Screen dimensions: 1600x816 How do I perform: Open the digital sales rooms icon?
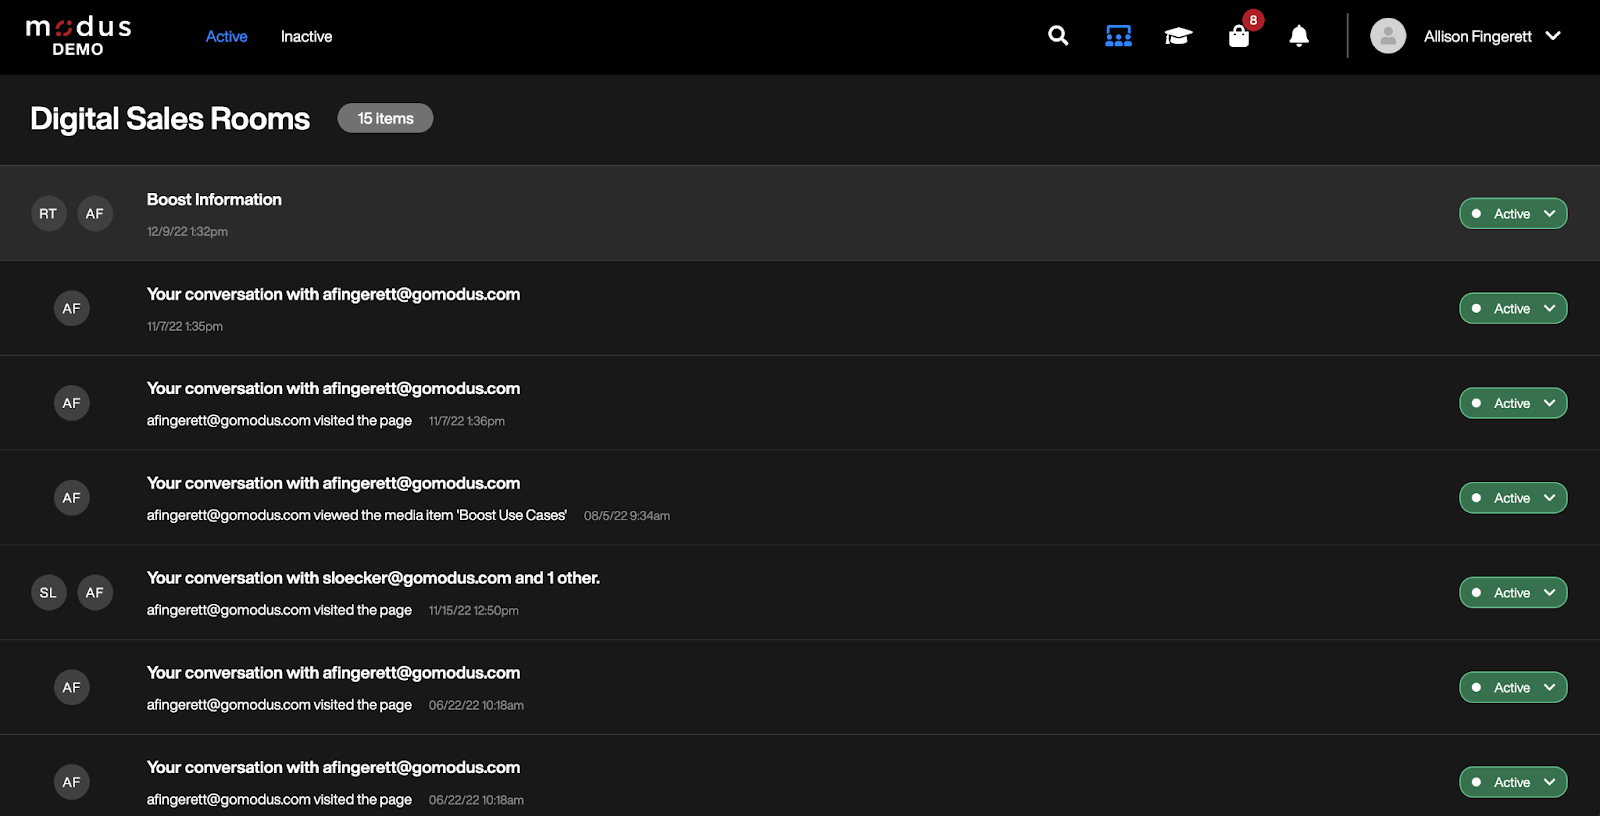pos(1118,36)
